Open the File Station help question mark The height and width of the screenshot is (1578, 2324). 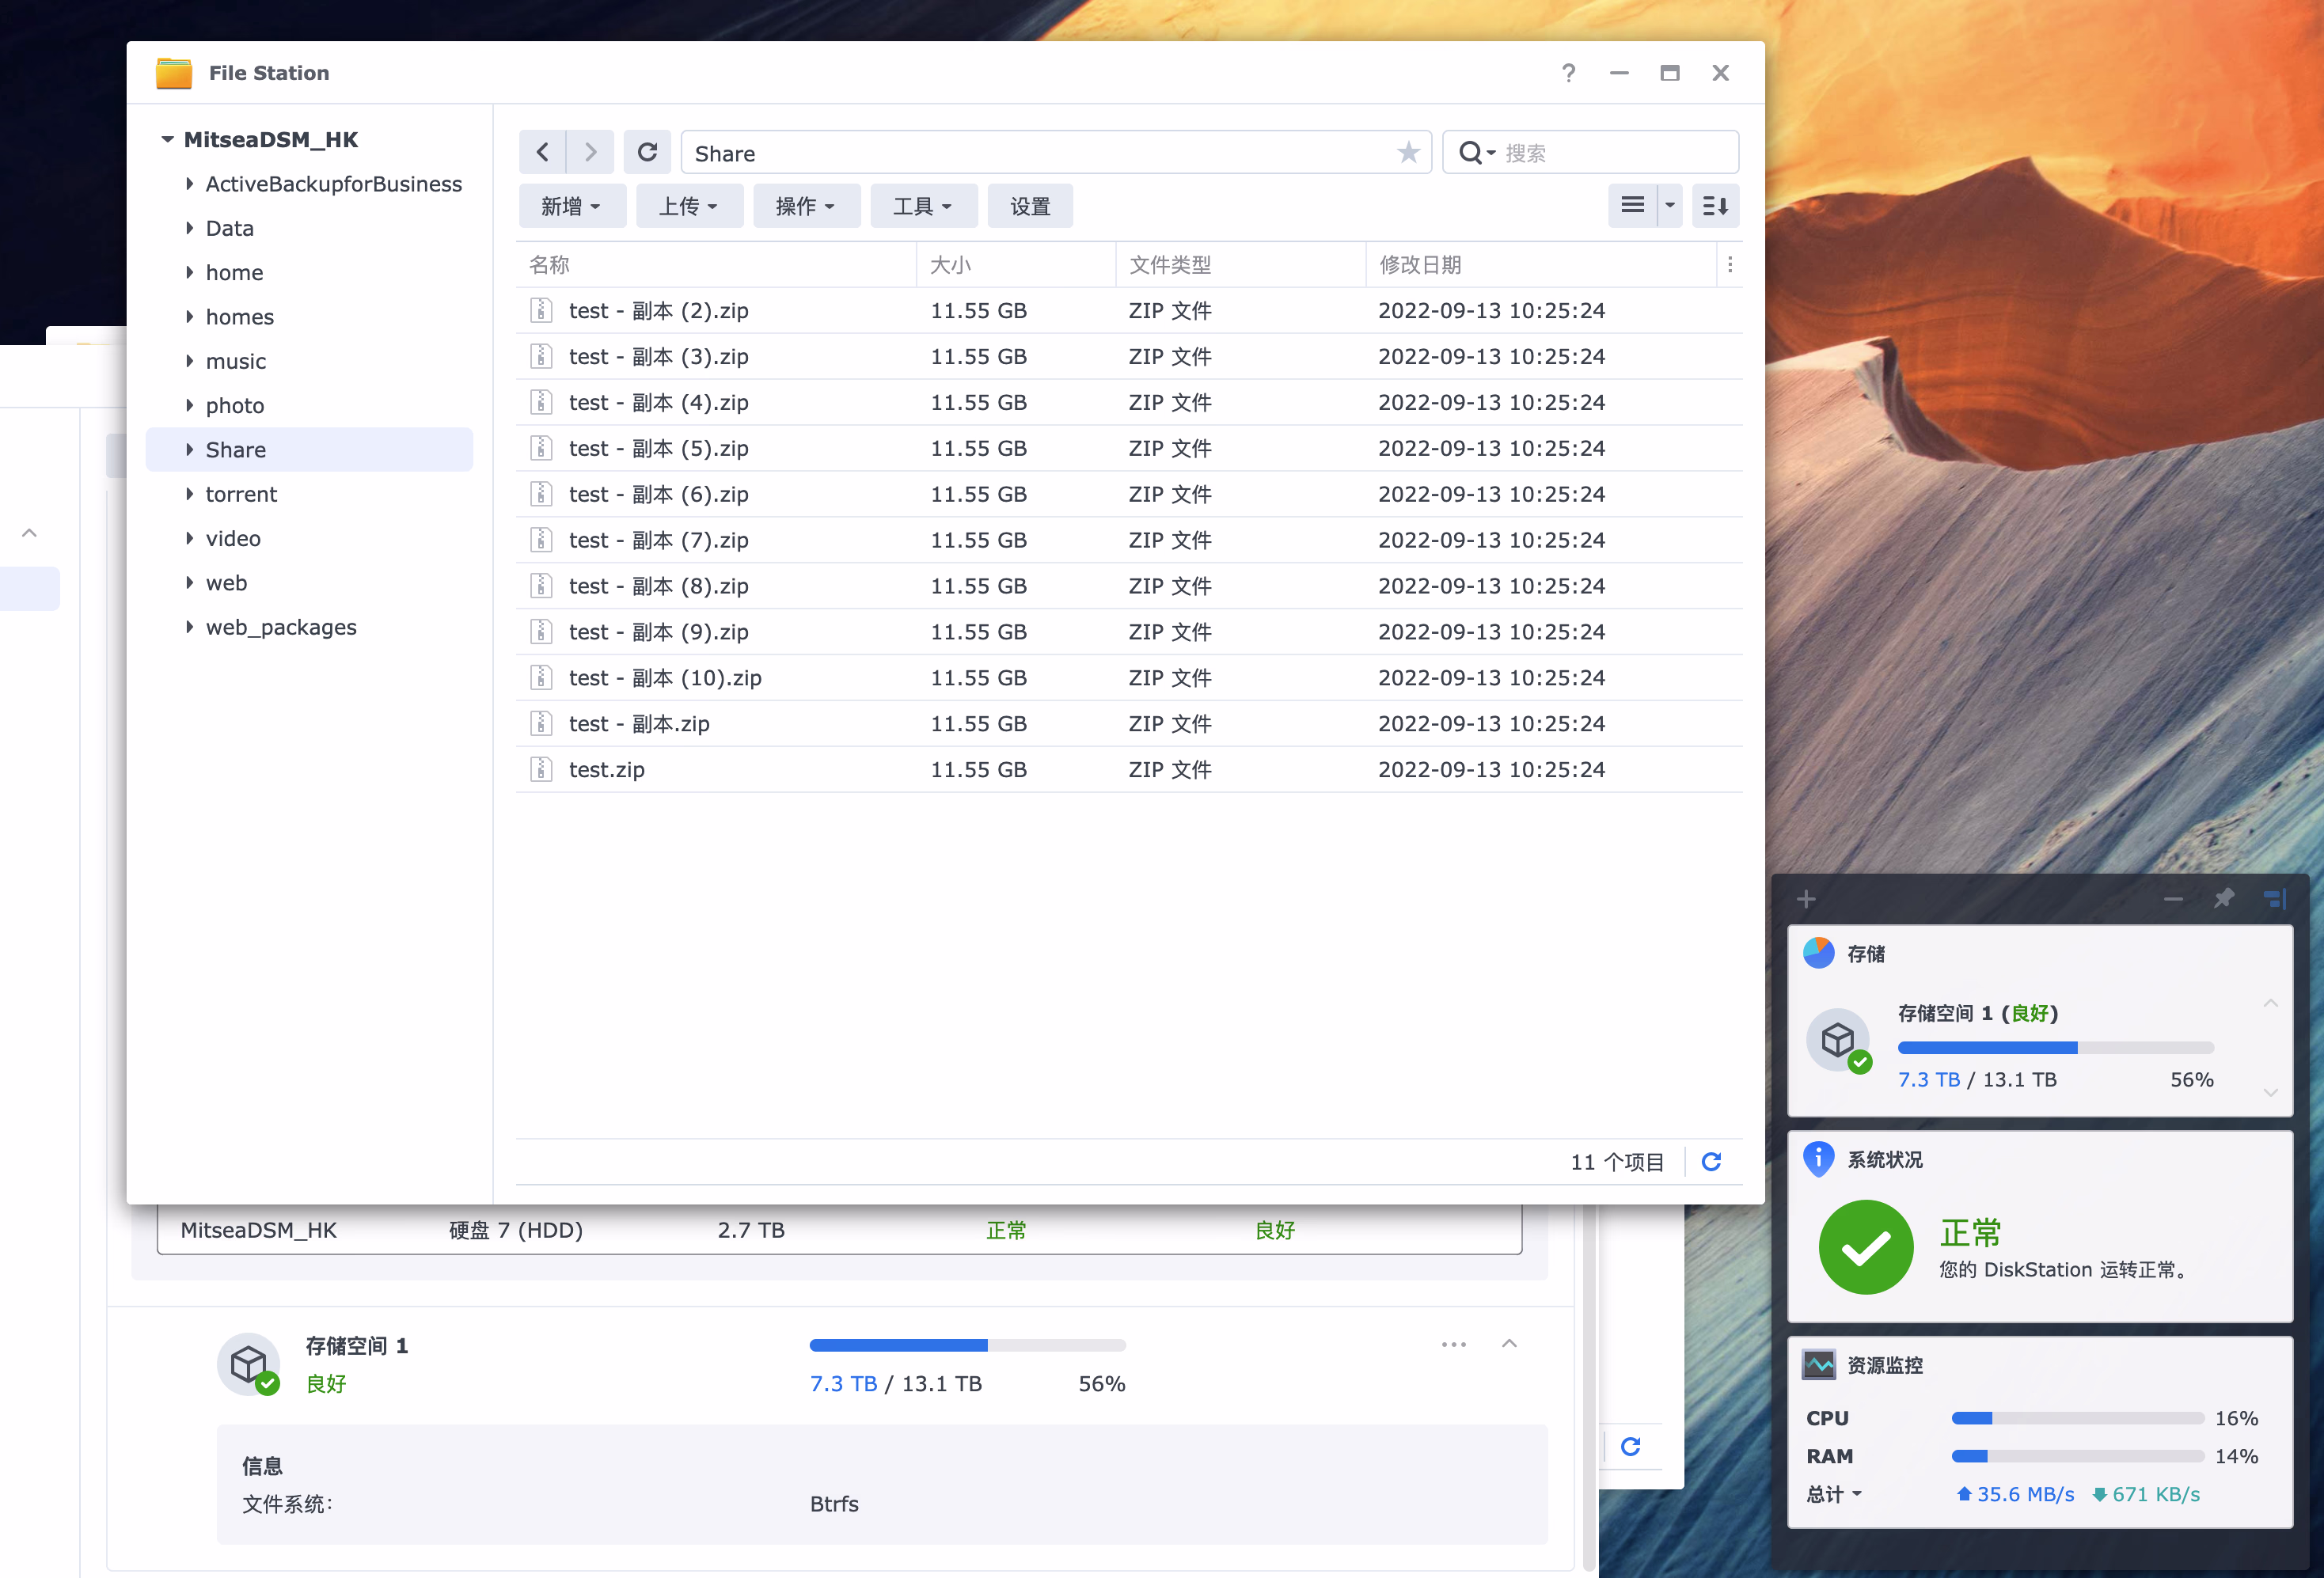click(x=1568, y=73)
